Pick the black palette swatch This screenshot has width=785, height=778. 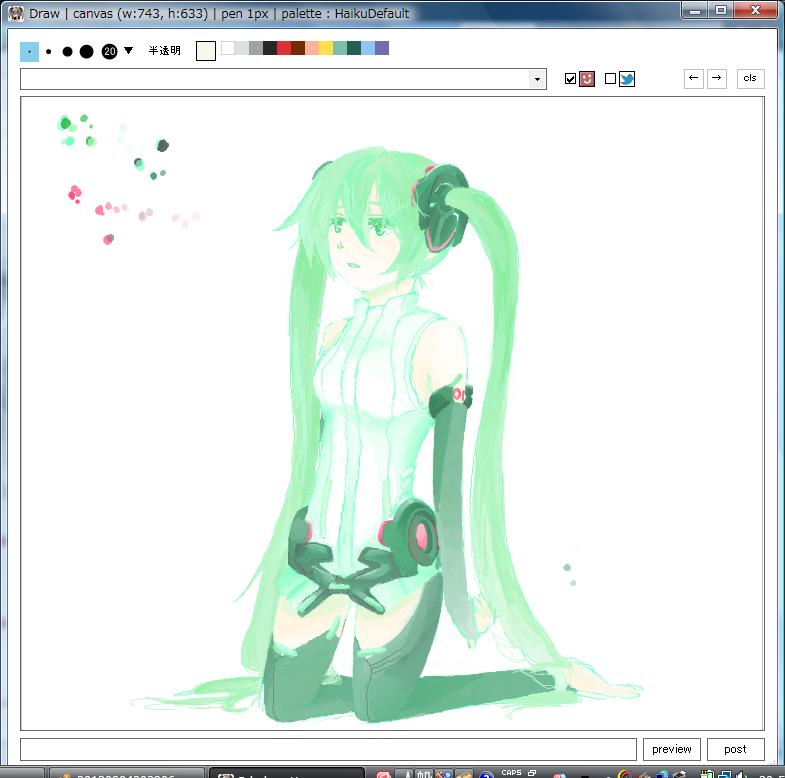point(270,48)
